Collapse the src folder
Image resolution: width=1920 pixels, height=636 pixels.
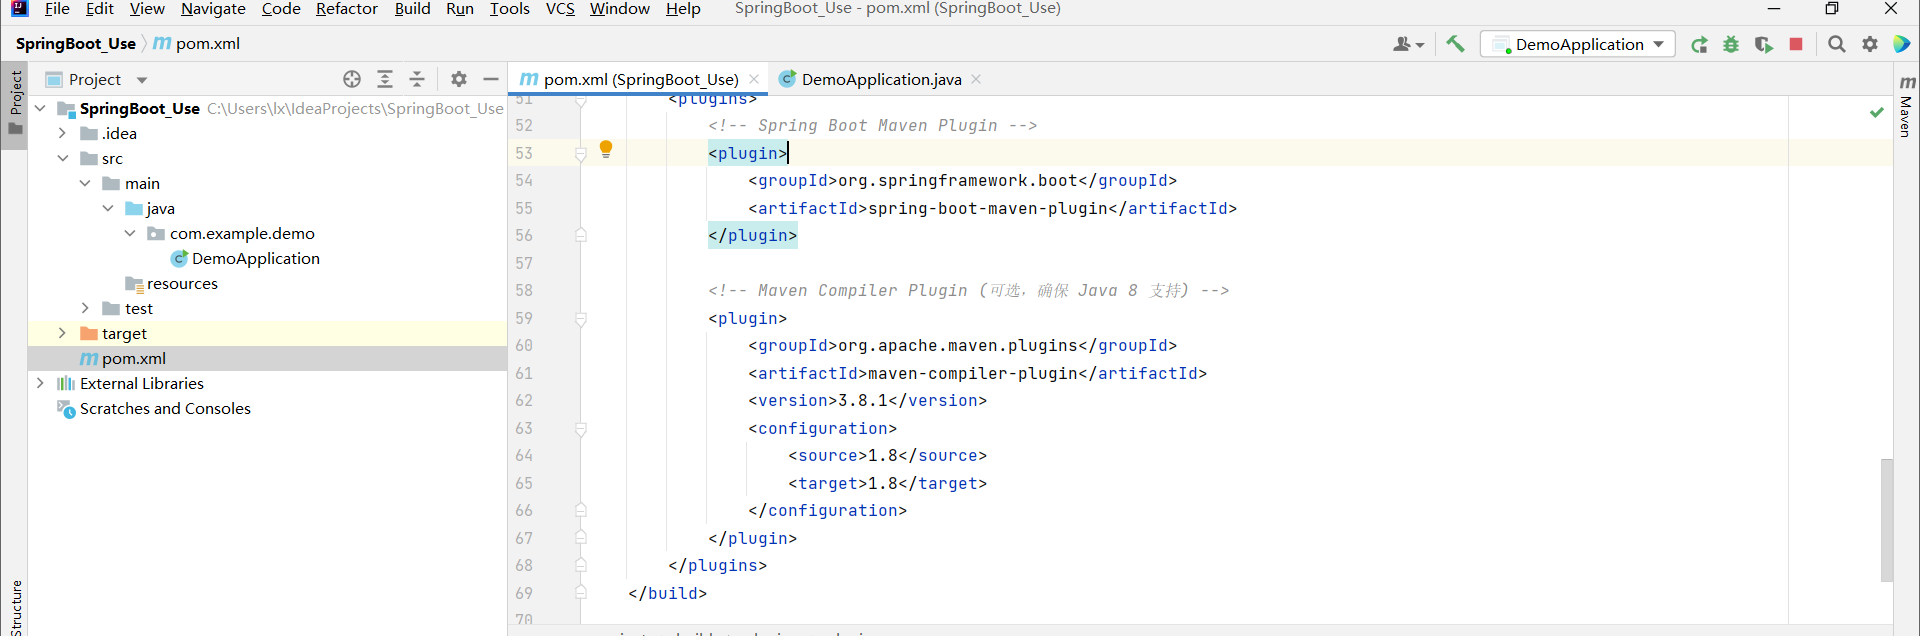[62, 158]
